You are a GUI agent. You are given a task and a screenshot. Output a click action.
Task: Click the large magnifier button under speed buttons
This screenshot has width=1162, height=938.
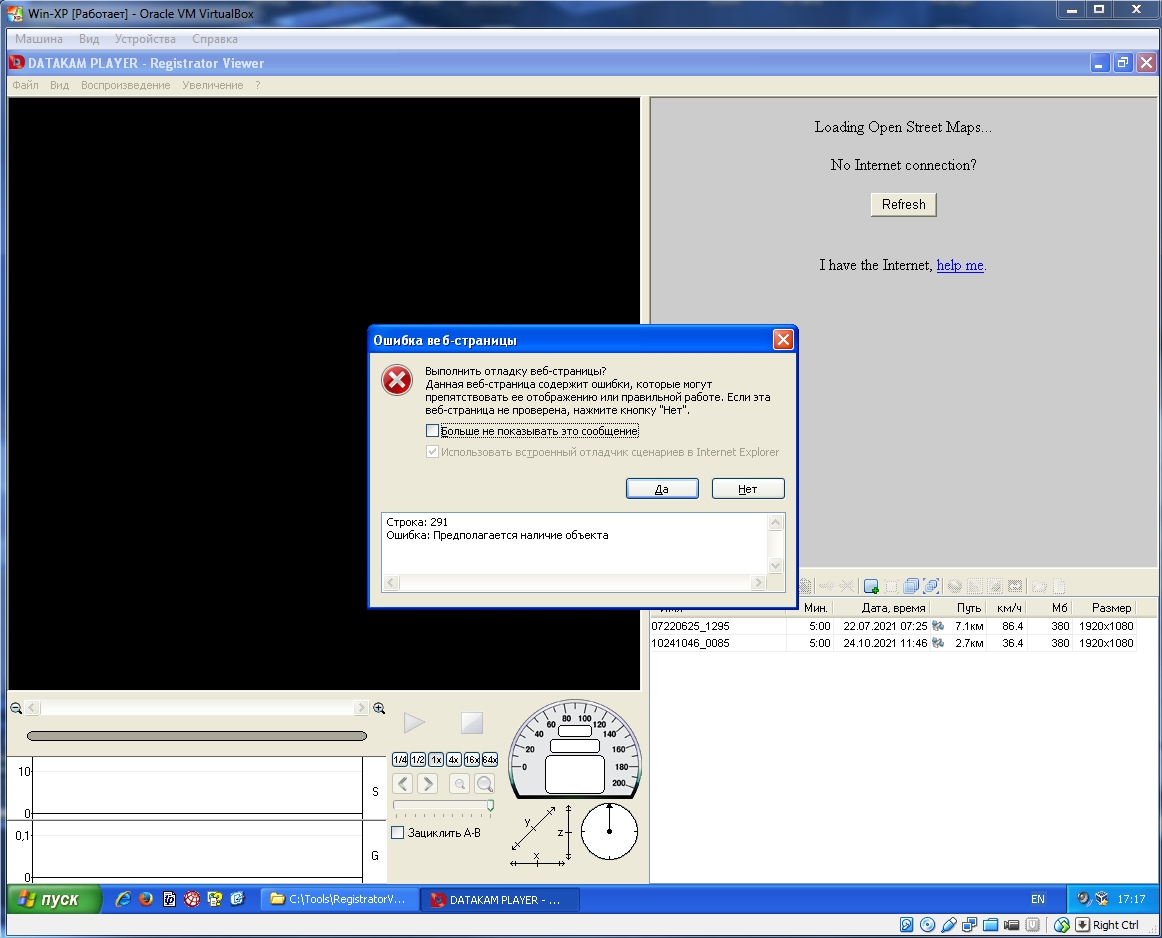(x=485, y=784)
